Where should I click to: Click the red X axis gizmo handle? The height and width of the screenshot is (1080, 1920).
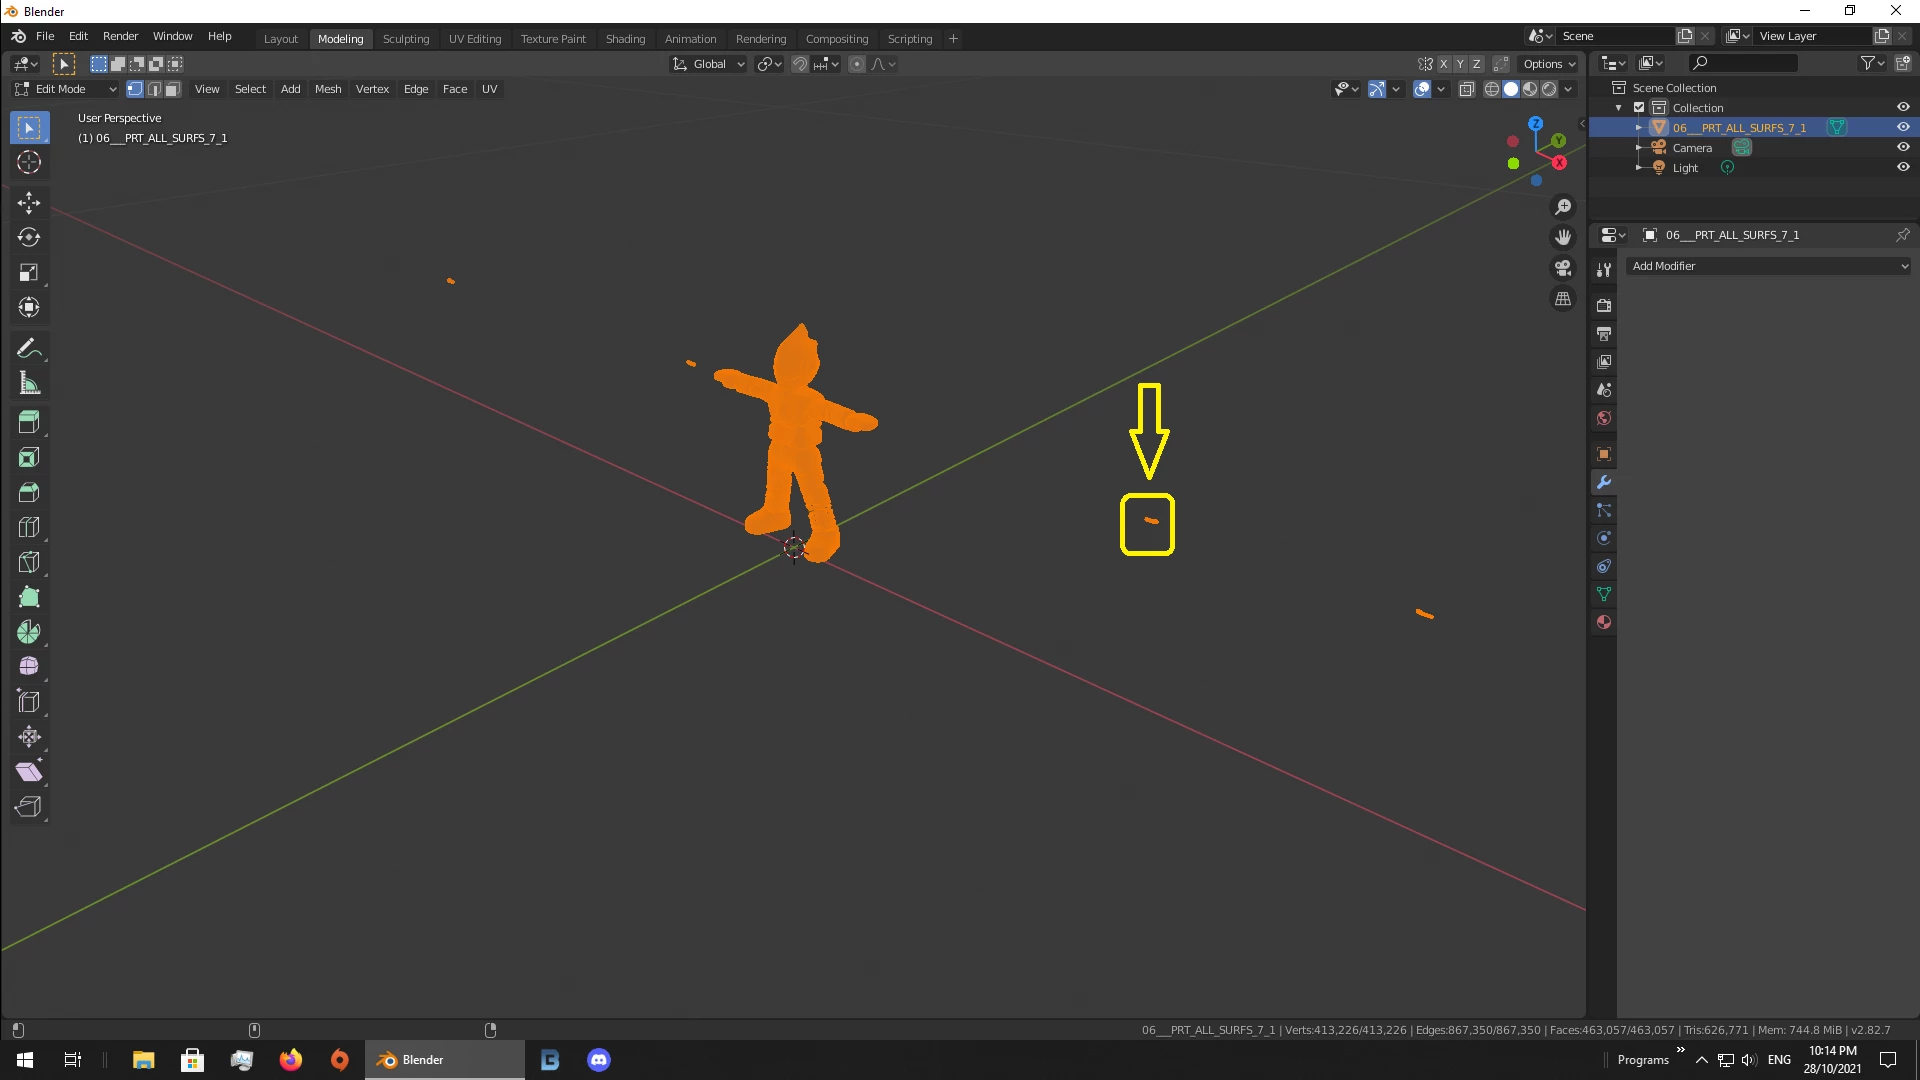pyautogui.click(x=1559, y=162)
